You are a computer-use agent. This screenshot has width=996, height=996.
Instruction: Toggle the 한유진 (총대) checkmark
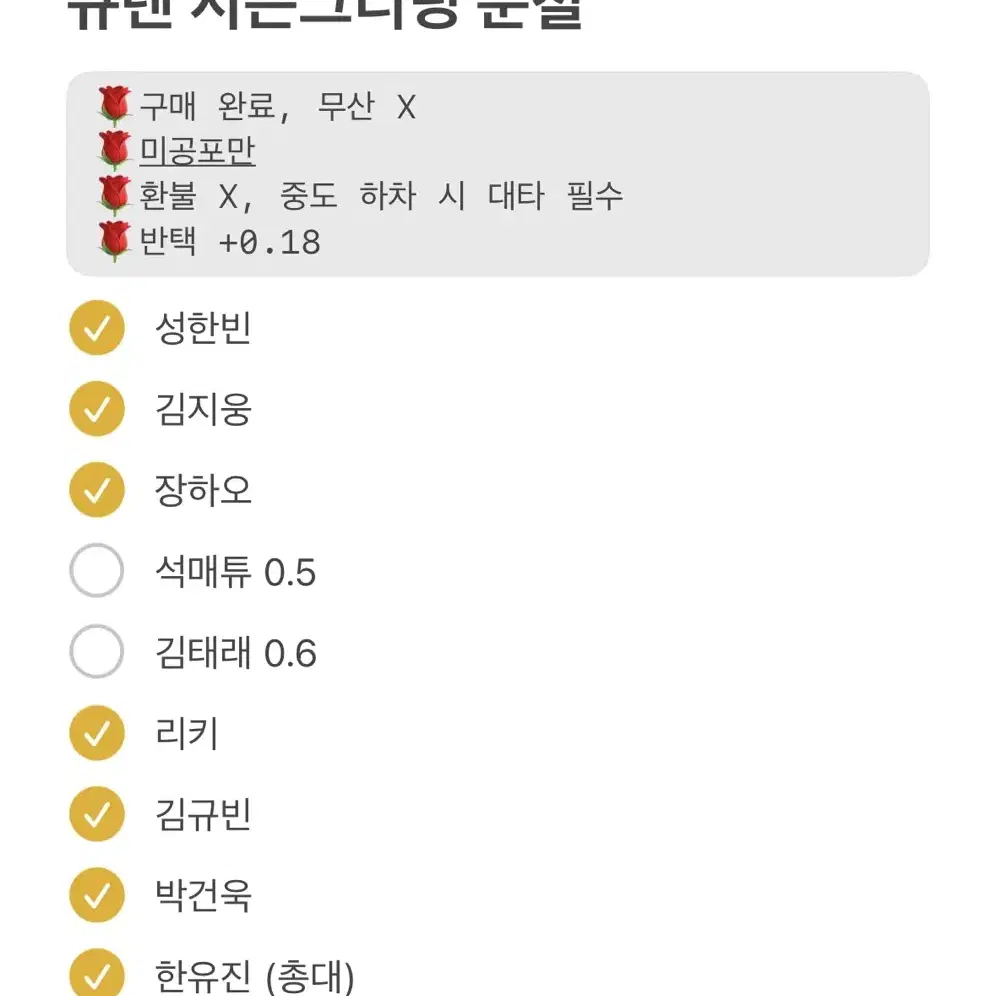coord(97,974)
